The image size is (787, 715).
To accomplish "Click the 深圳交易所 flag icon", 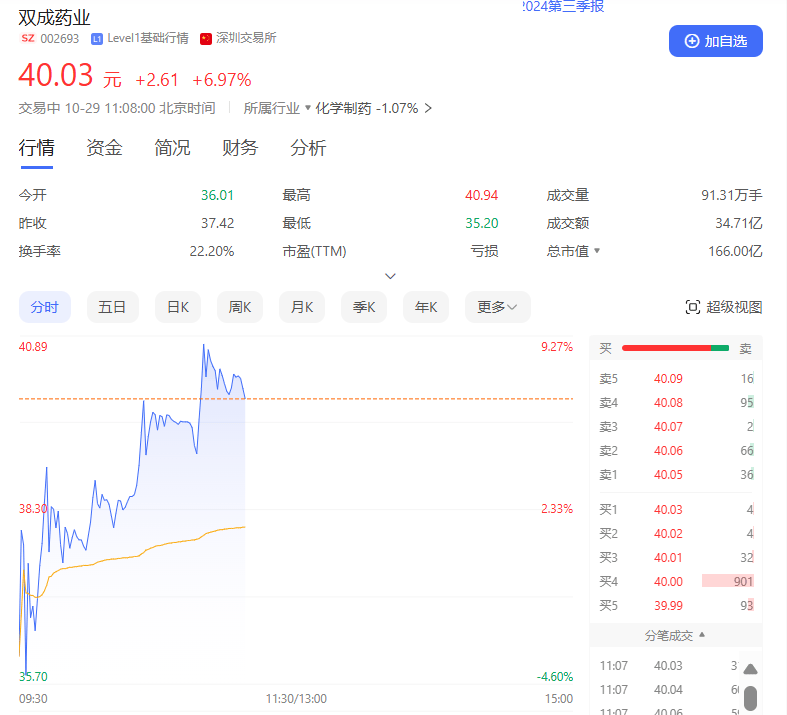I will [206, 39].
